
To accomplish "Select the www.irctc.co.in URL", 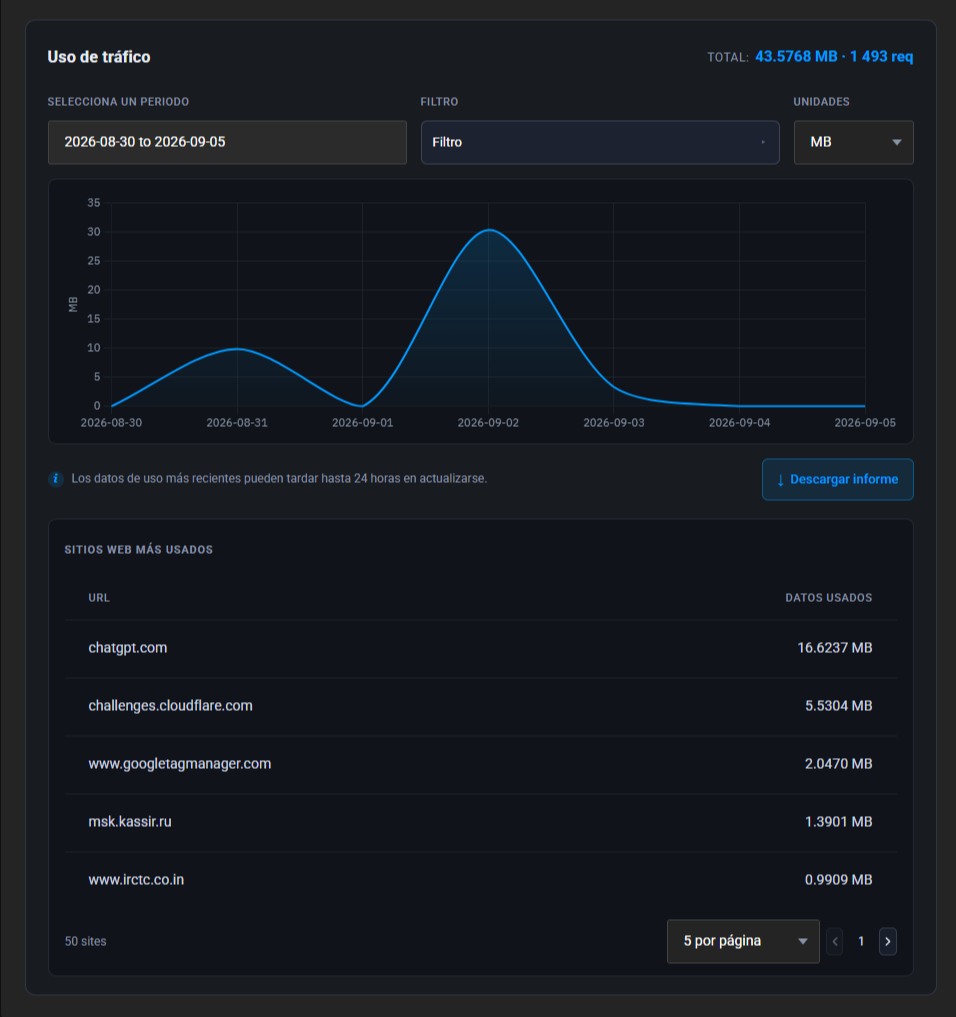I will tap(136, 879).
